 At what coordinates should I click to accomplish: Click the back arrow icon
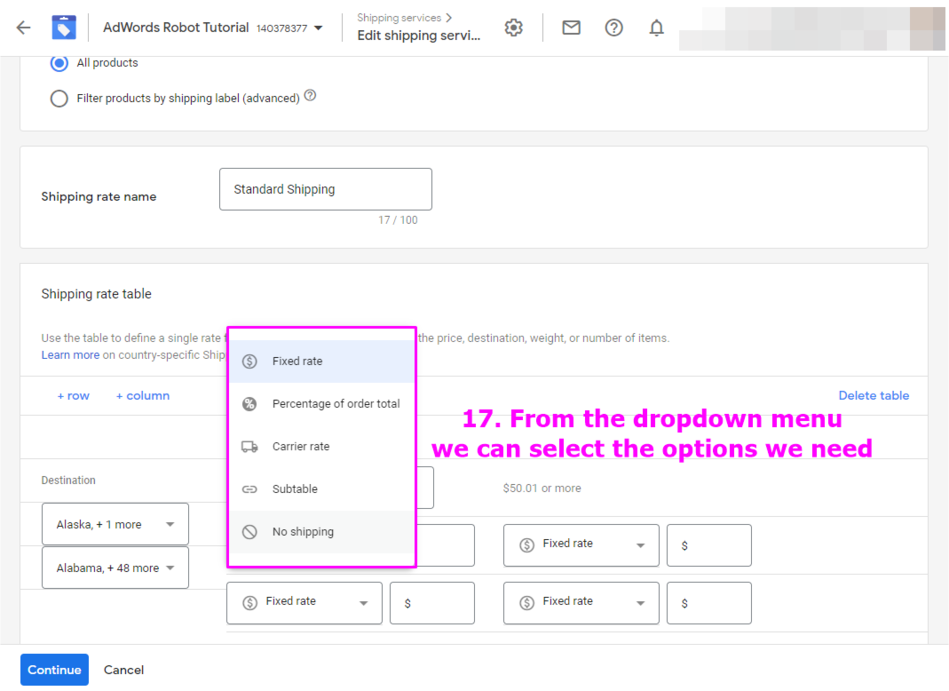tap(24, 28)
